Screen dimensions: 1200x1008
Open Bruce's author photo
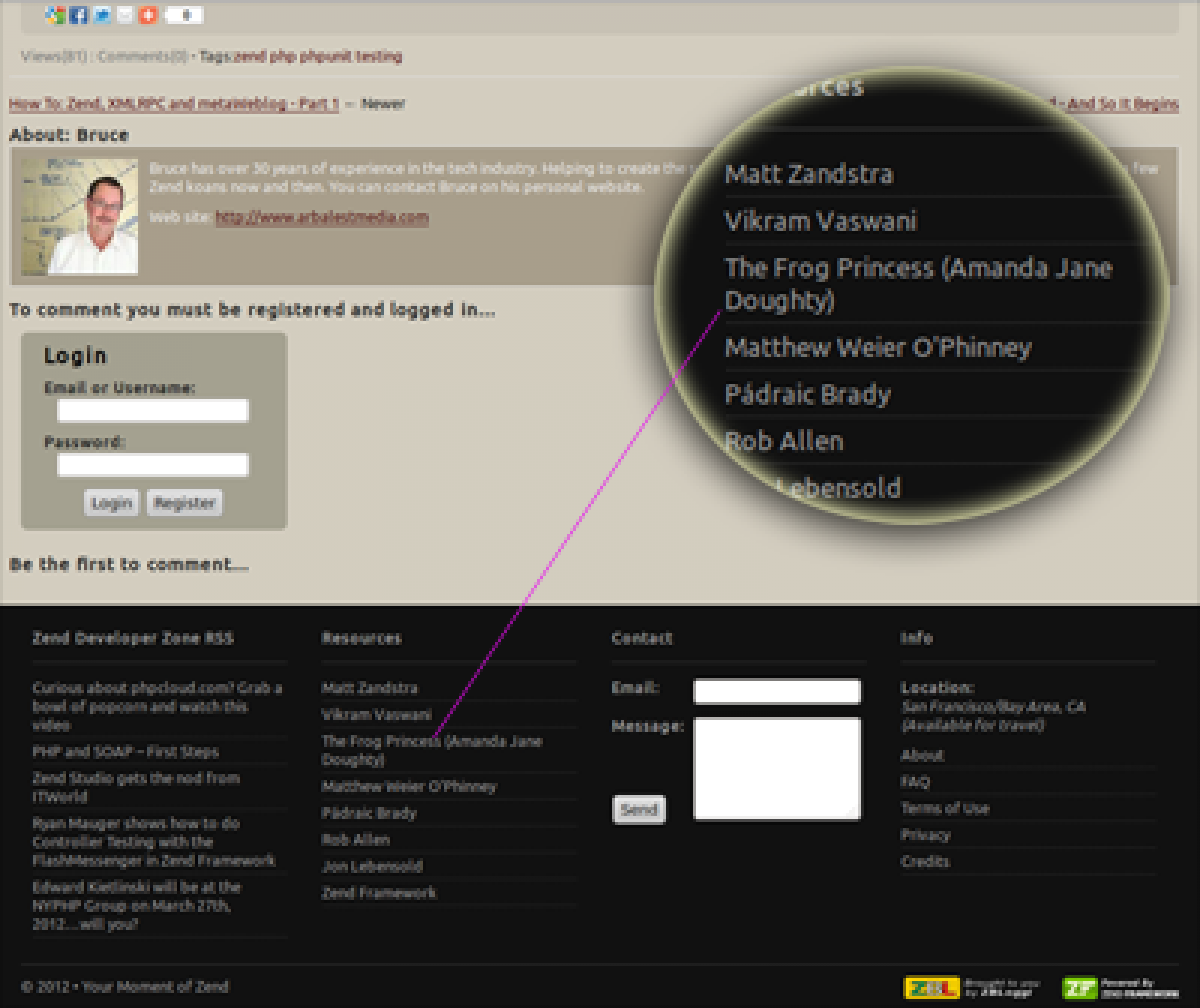point(80,216)
